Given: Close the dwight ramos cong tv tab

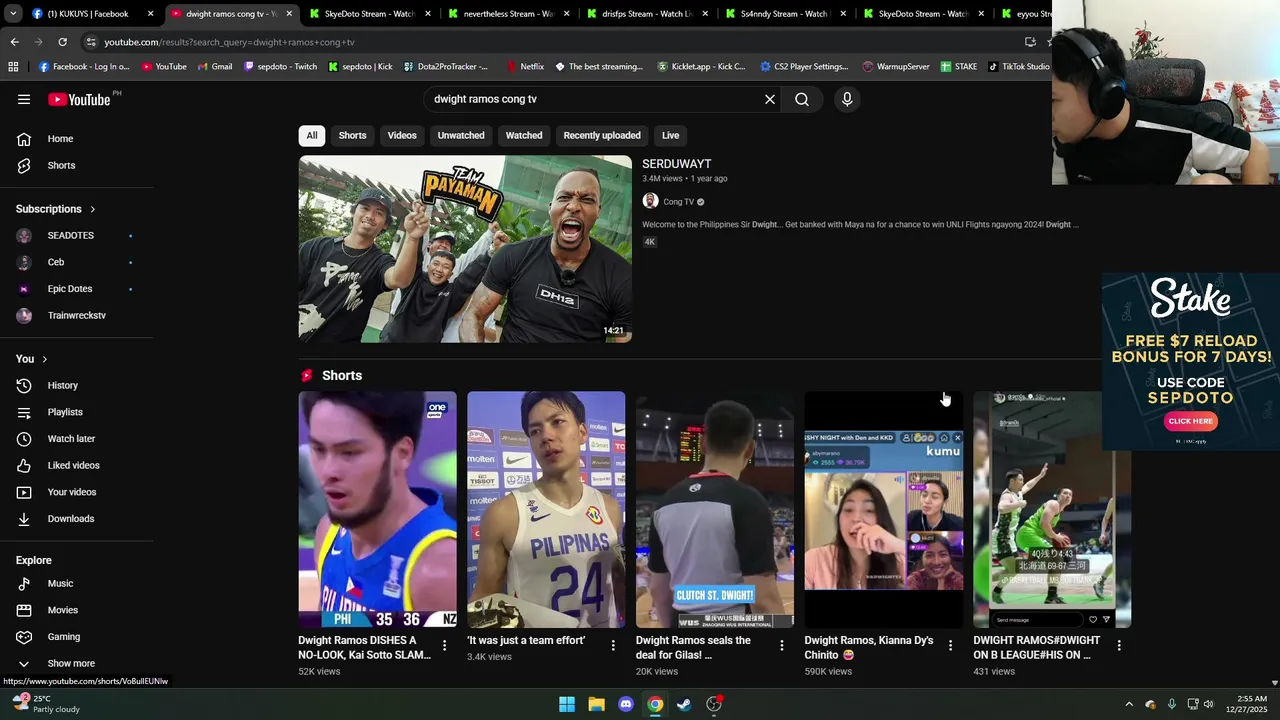Looking at the screenshot, I should click(290, 14).
